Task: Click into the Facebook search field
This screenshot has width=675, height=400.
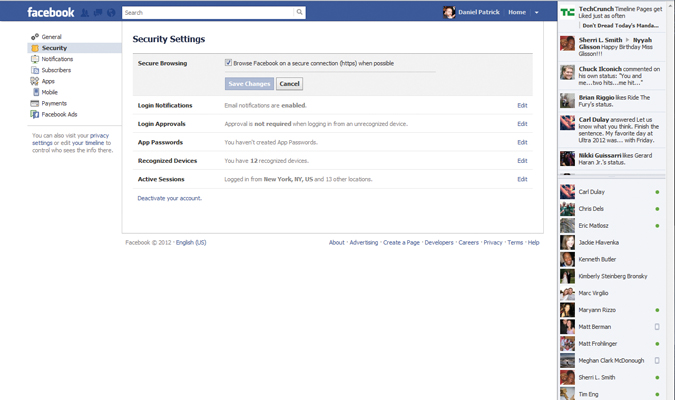Action: tap(208, 13)
